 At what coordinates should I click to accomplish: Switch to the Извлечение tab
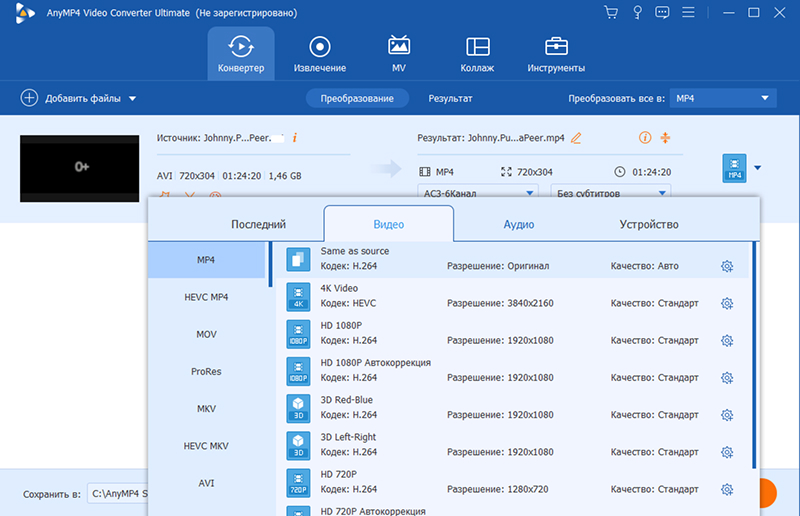tap(319, 54)
